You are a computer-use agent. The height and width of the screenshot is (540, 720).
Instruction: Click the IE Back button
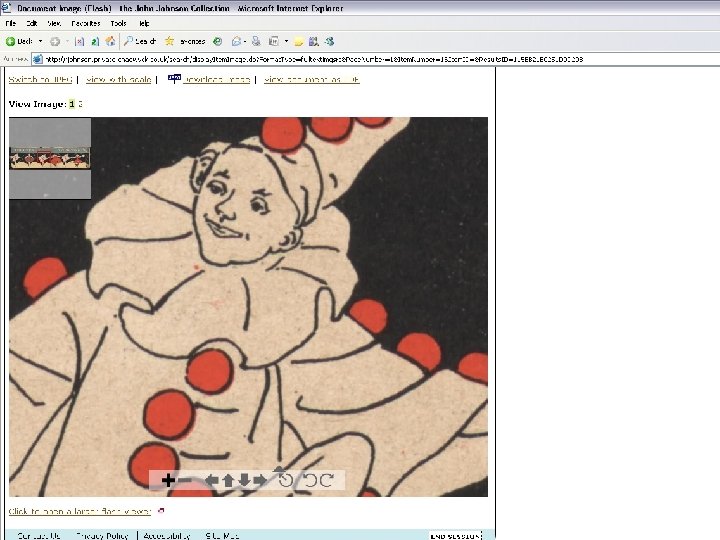click(19, 41)
